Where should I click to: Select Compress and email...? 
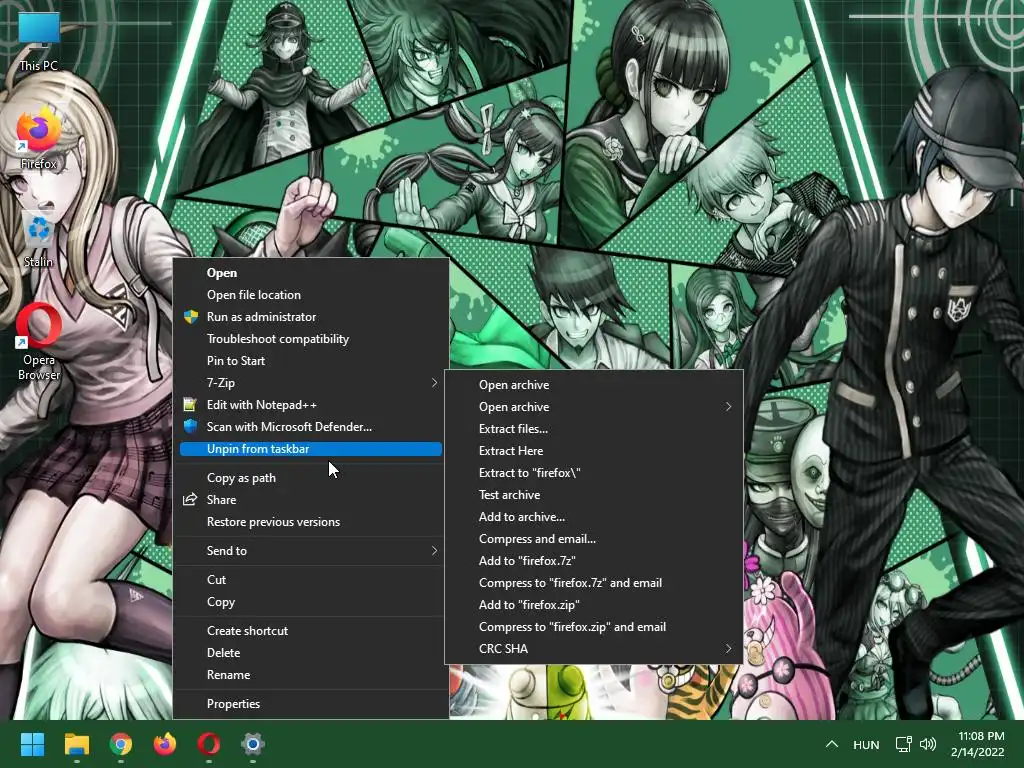pos(594,539)
